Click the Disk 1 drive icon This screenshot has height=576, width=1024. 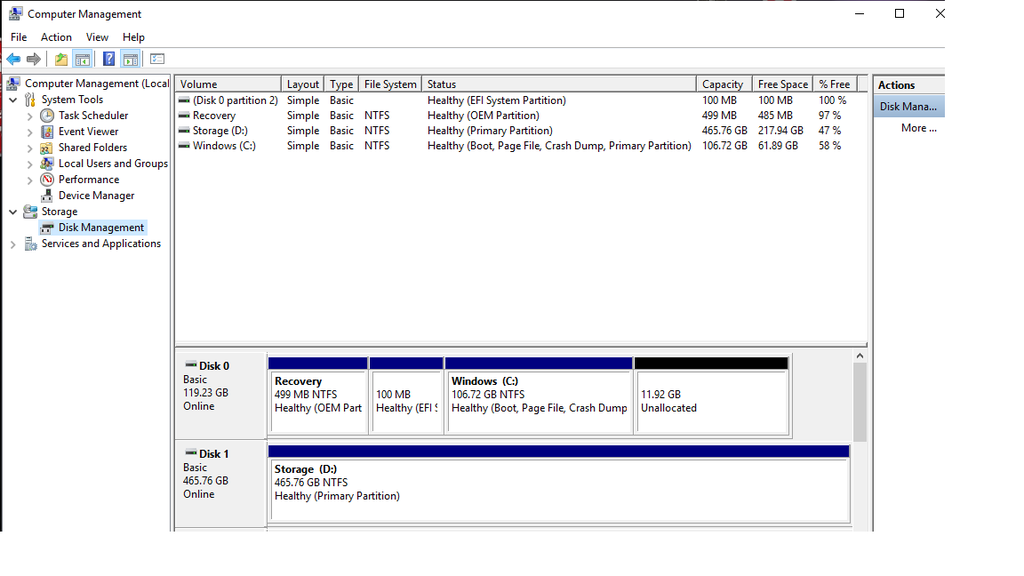coord(191,453)
